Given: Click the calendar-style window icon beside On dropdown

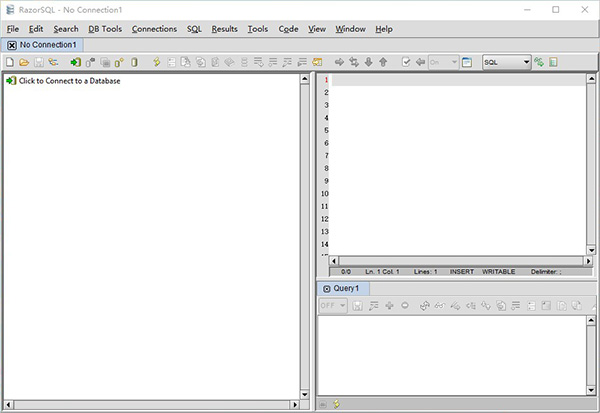Looking at the screenshot, I should [x=467, y=62].
